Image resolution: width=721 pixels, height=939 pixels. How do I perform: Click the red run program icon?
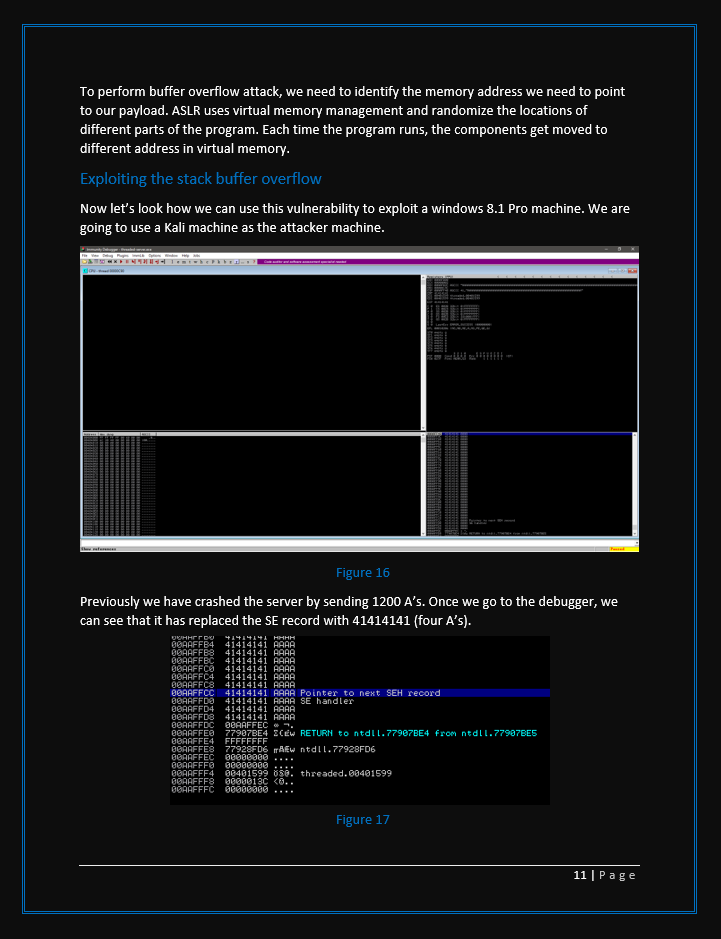pos(121,262)
